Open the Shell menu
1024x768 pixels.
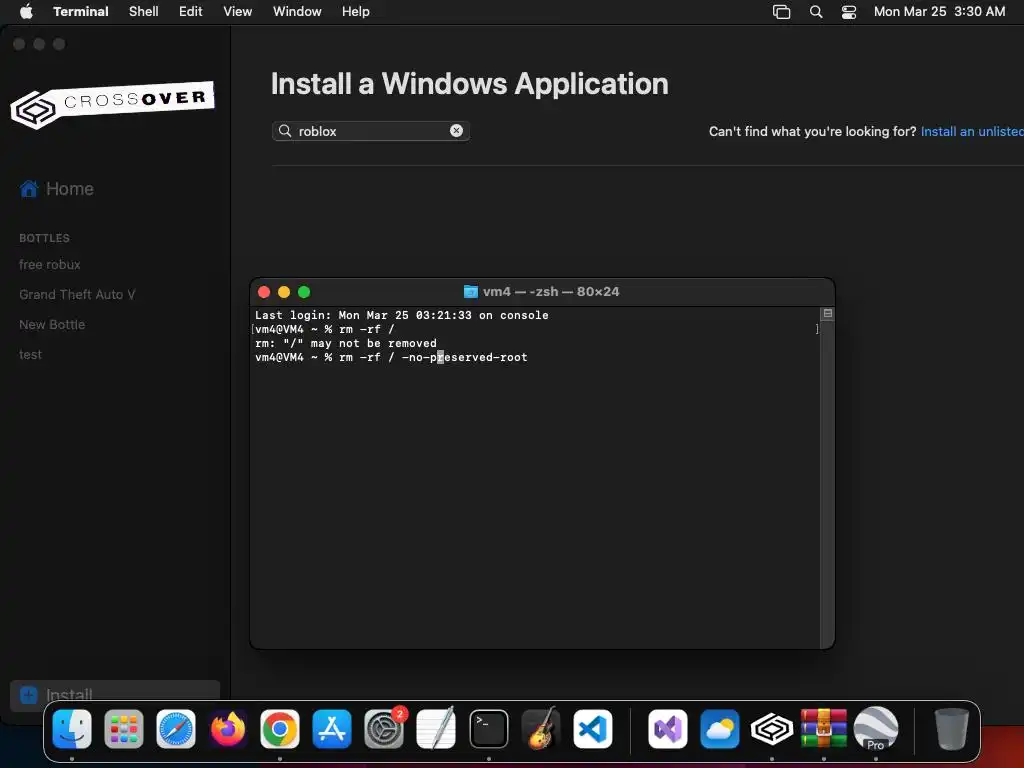coord(144,11)
